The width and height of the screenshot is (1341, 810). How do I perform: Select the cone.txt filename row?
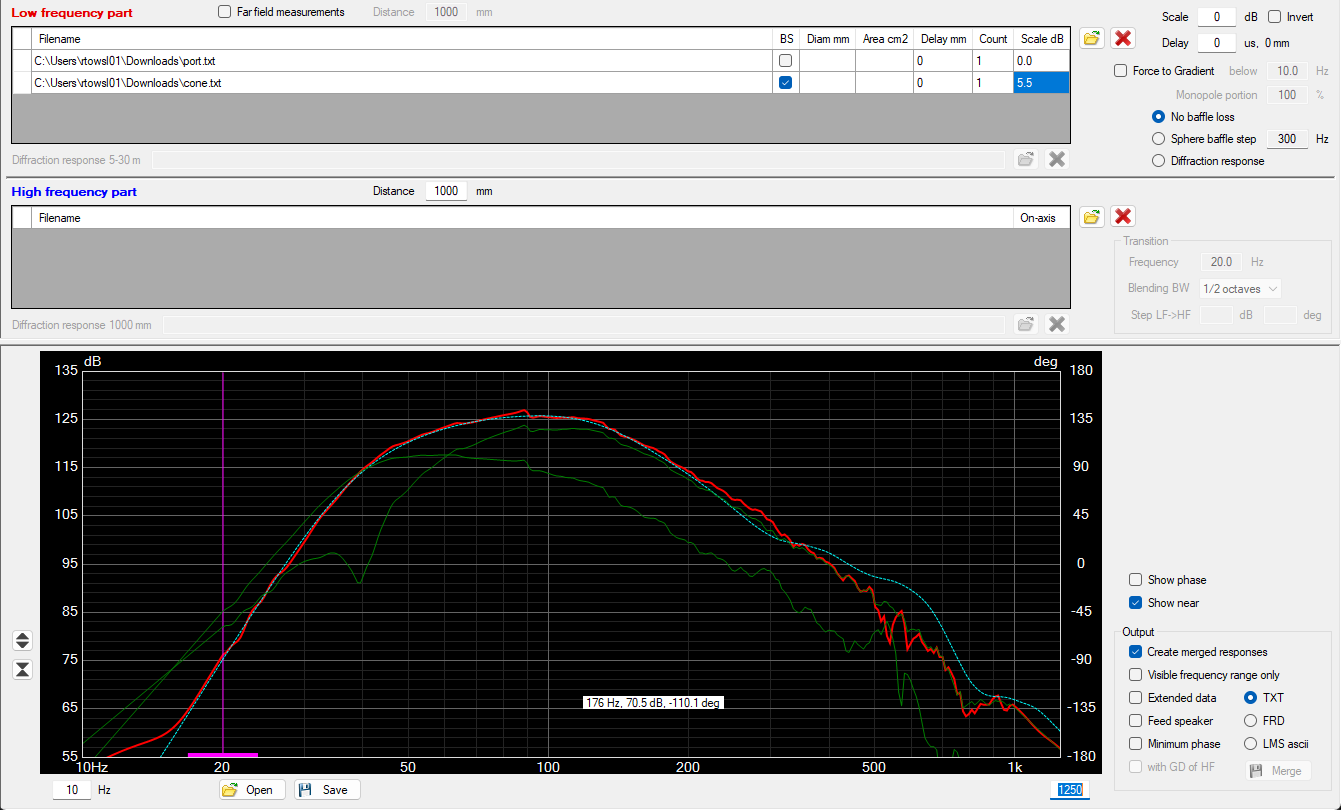click(x=403, y=83)
